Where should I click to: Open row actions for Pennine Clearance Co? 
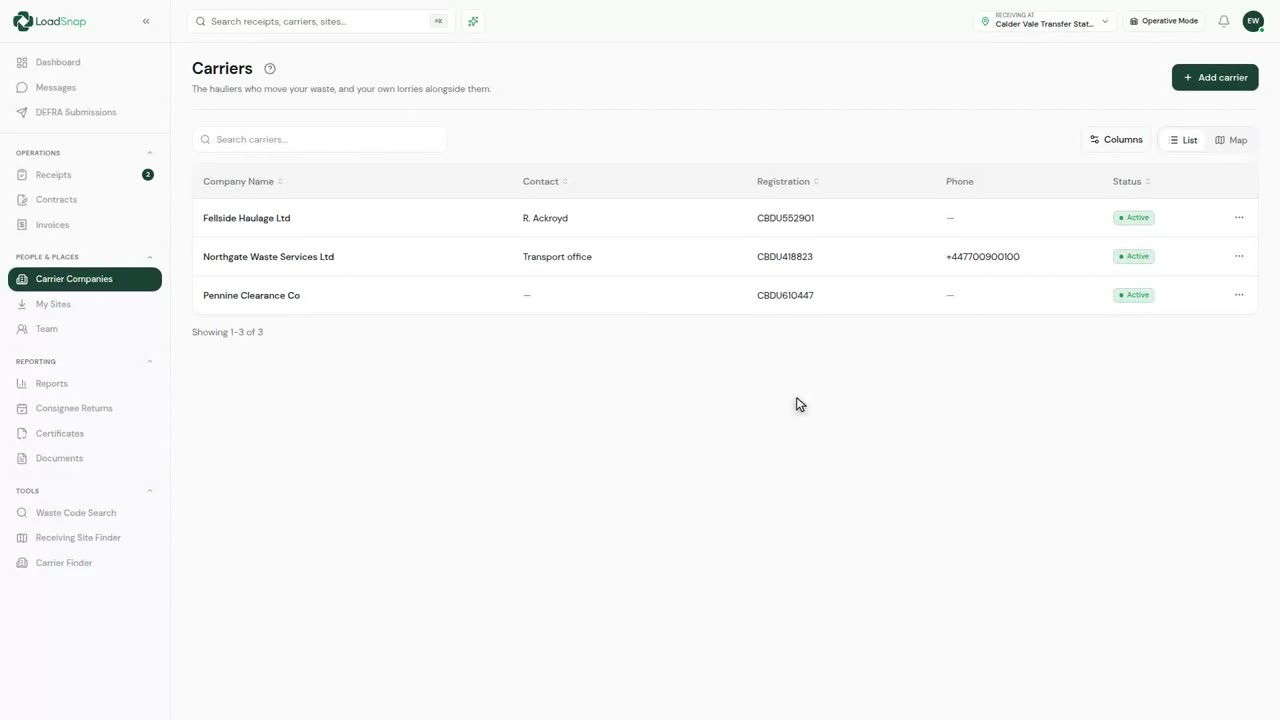point(1239,295)
